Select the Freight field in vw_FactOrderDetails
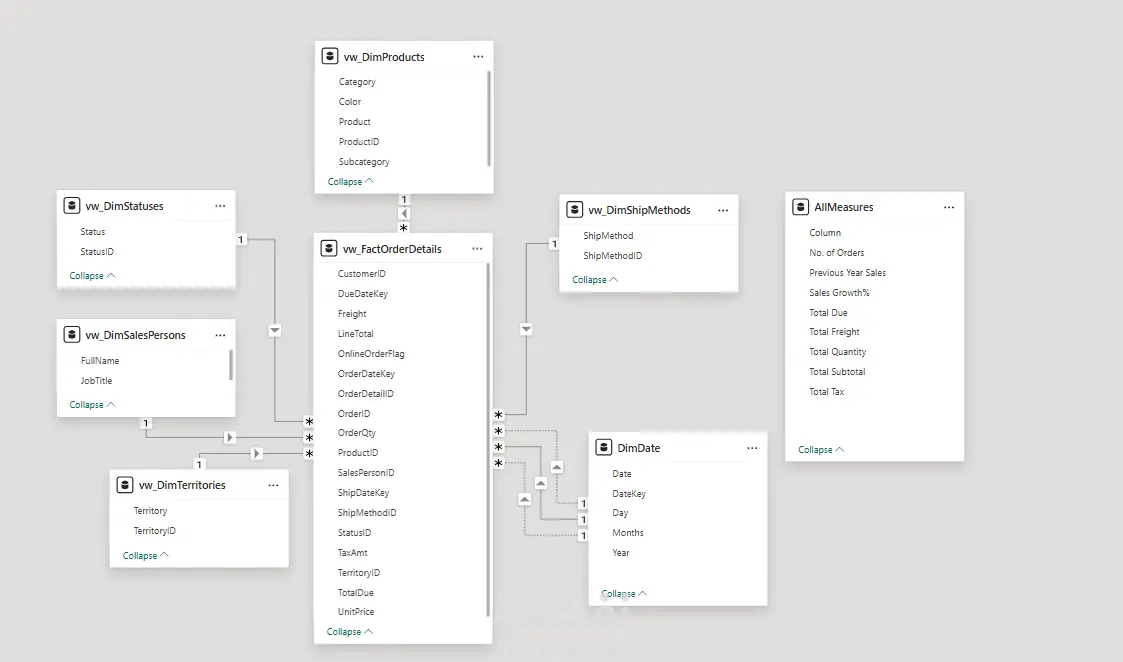The height and width of the screenshot is (662, 1123). tap(352, 314)
